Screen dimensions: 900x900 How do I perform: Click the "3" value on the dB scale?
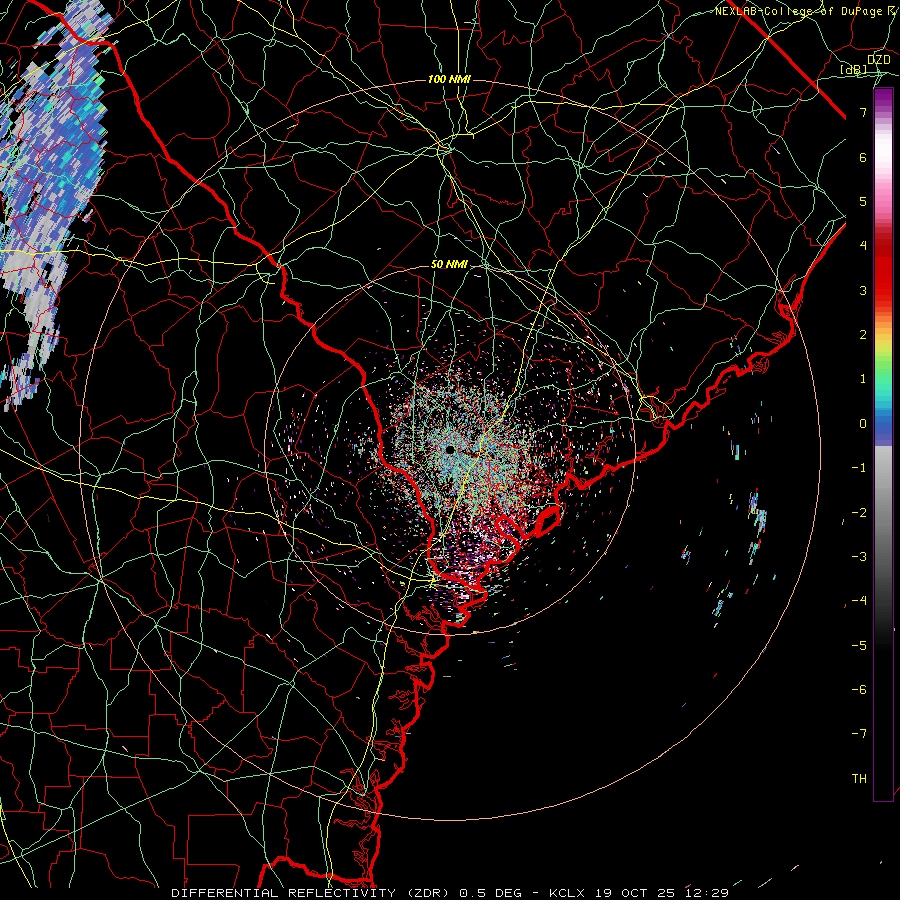click(x=863, y=290)
